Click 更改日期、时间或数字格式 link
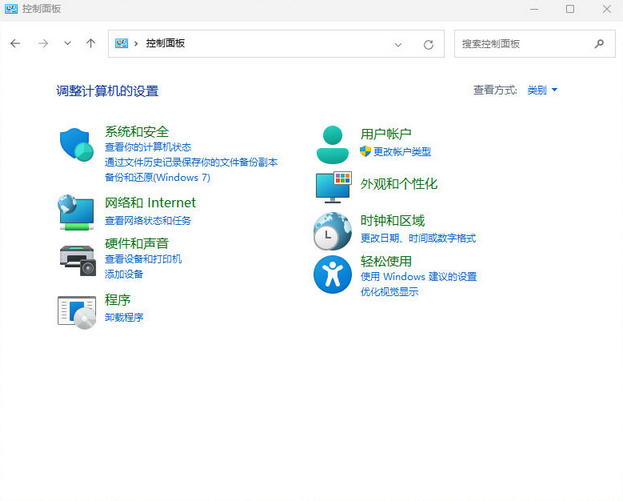623x501 pixels. (418, 238)
